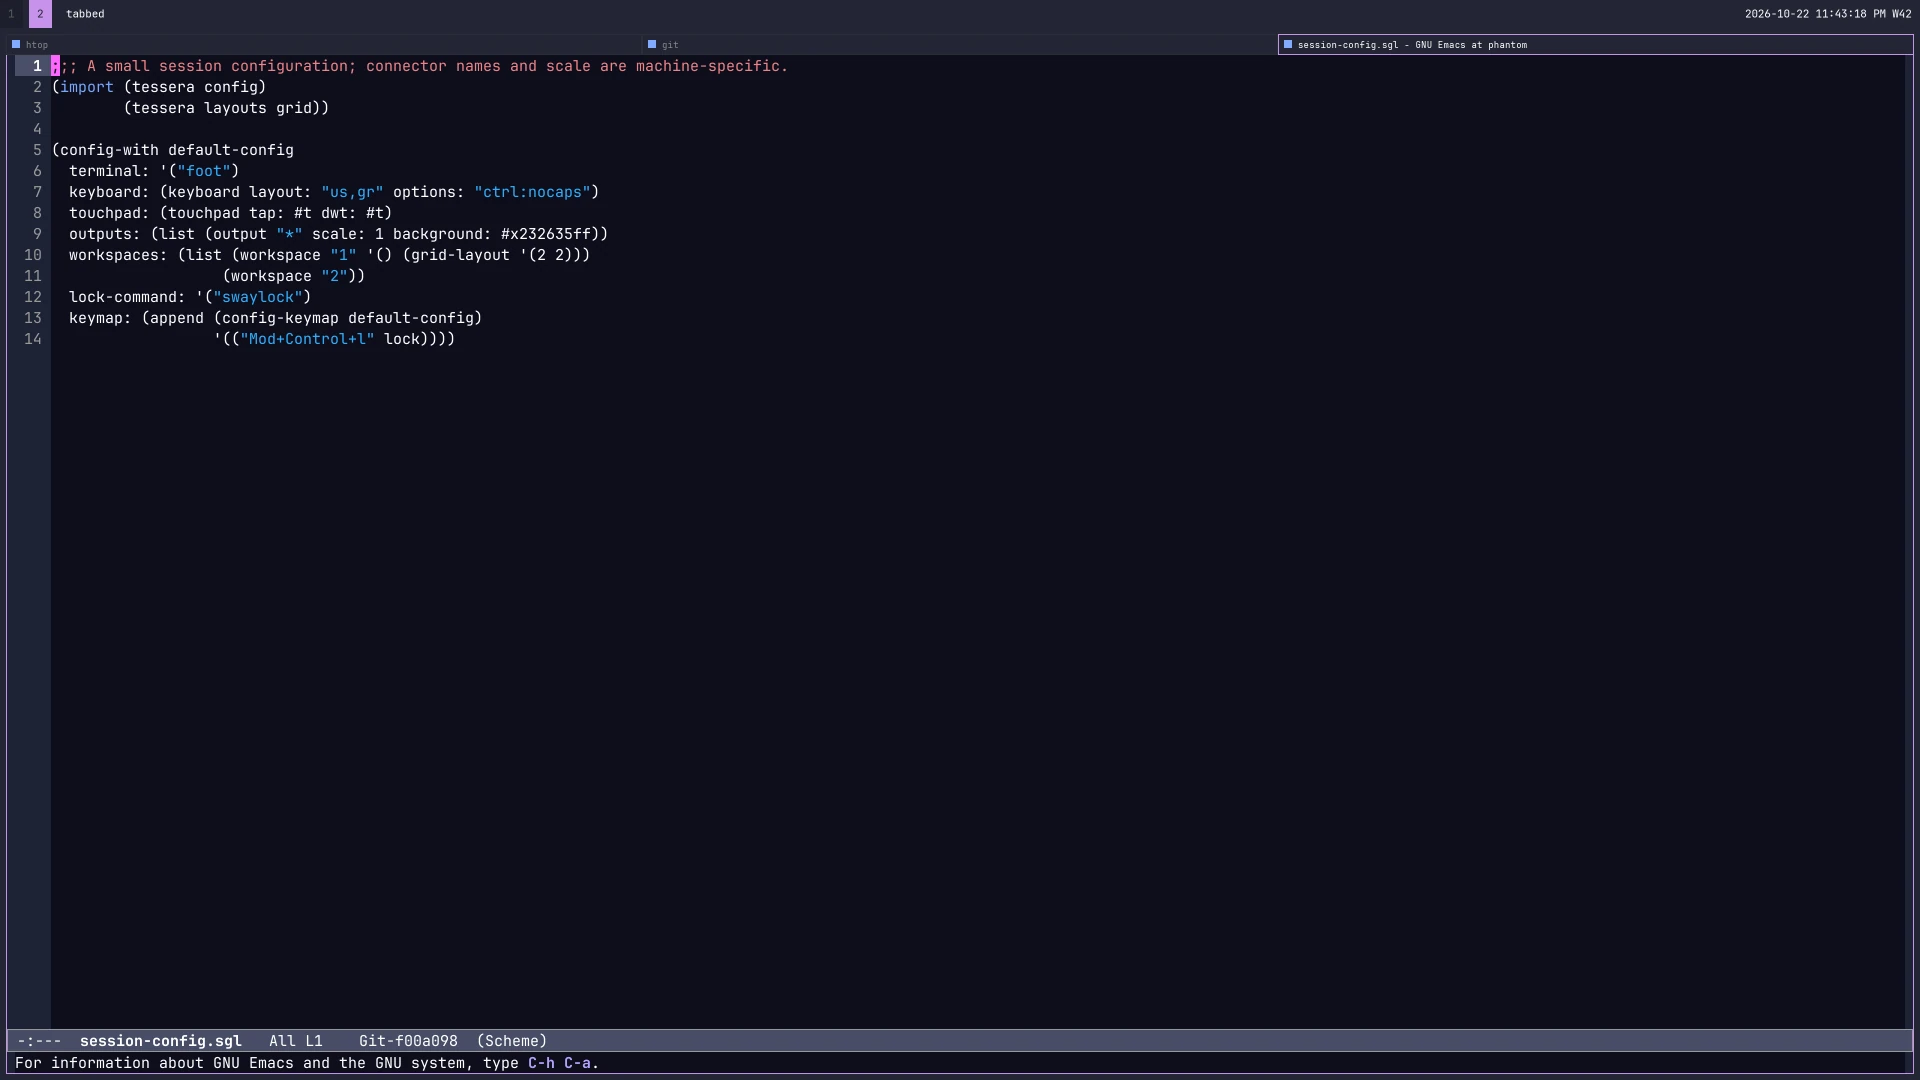Viewport: 1920px width, 1080px height.
Task: Switch to the git tab
Action: coord(959,45)
